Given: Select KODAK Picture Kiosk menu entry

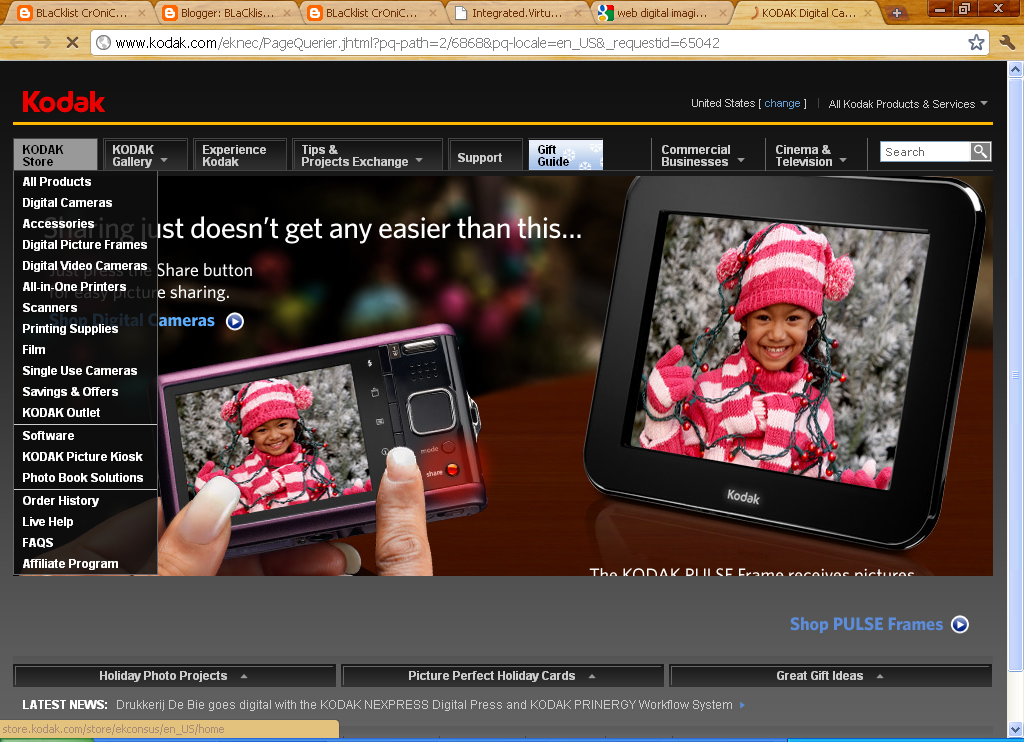Looking at the screenshot, I should pos(82,456).
